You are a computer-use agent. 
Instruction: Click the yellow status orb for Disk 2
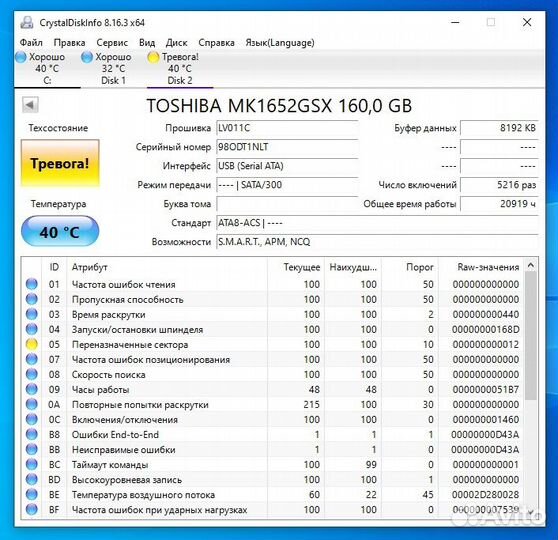pos(153,57)
